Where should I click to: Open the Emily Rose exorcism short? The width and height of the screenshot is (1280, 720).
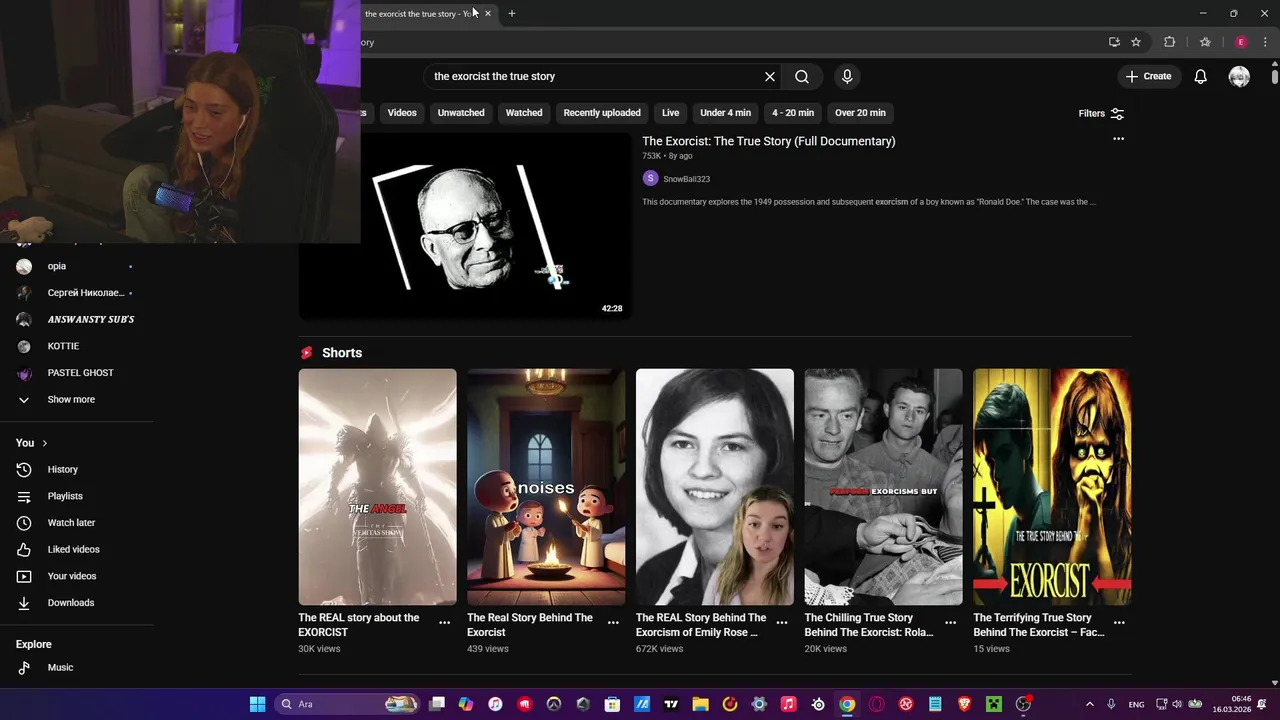click(715, 487)
